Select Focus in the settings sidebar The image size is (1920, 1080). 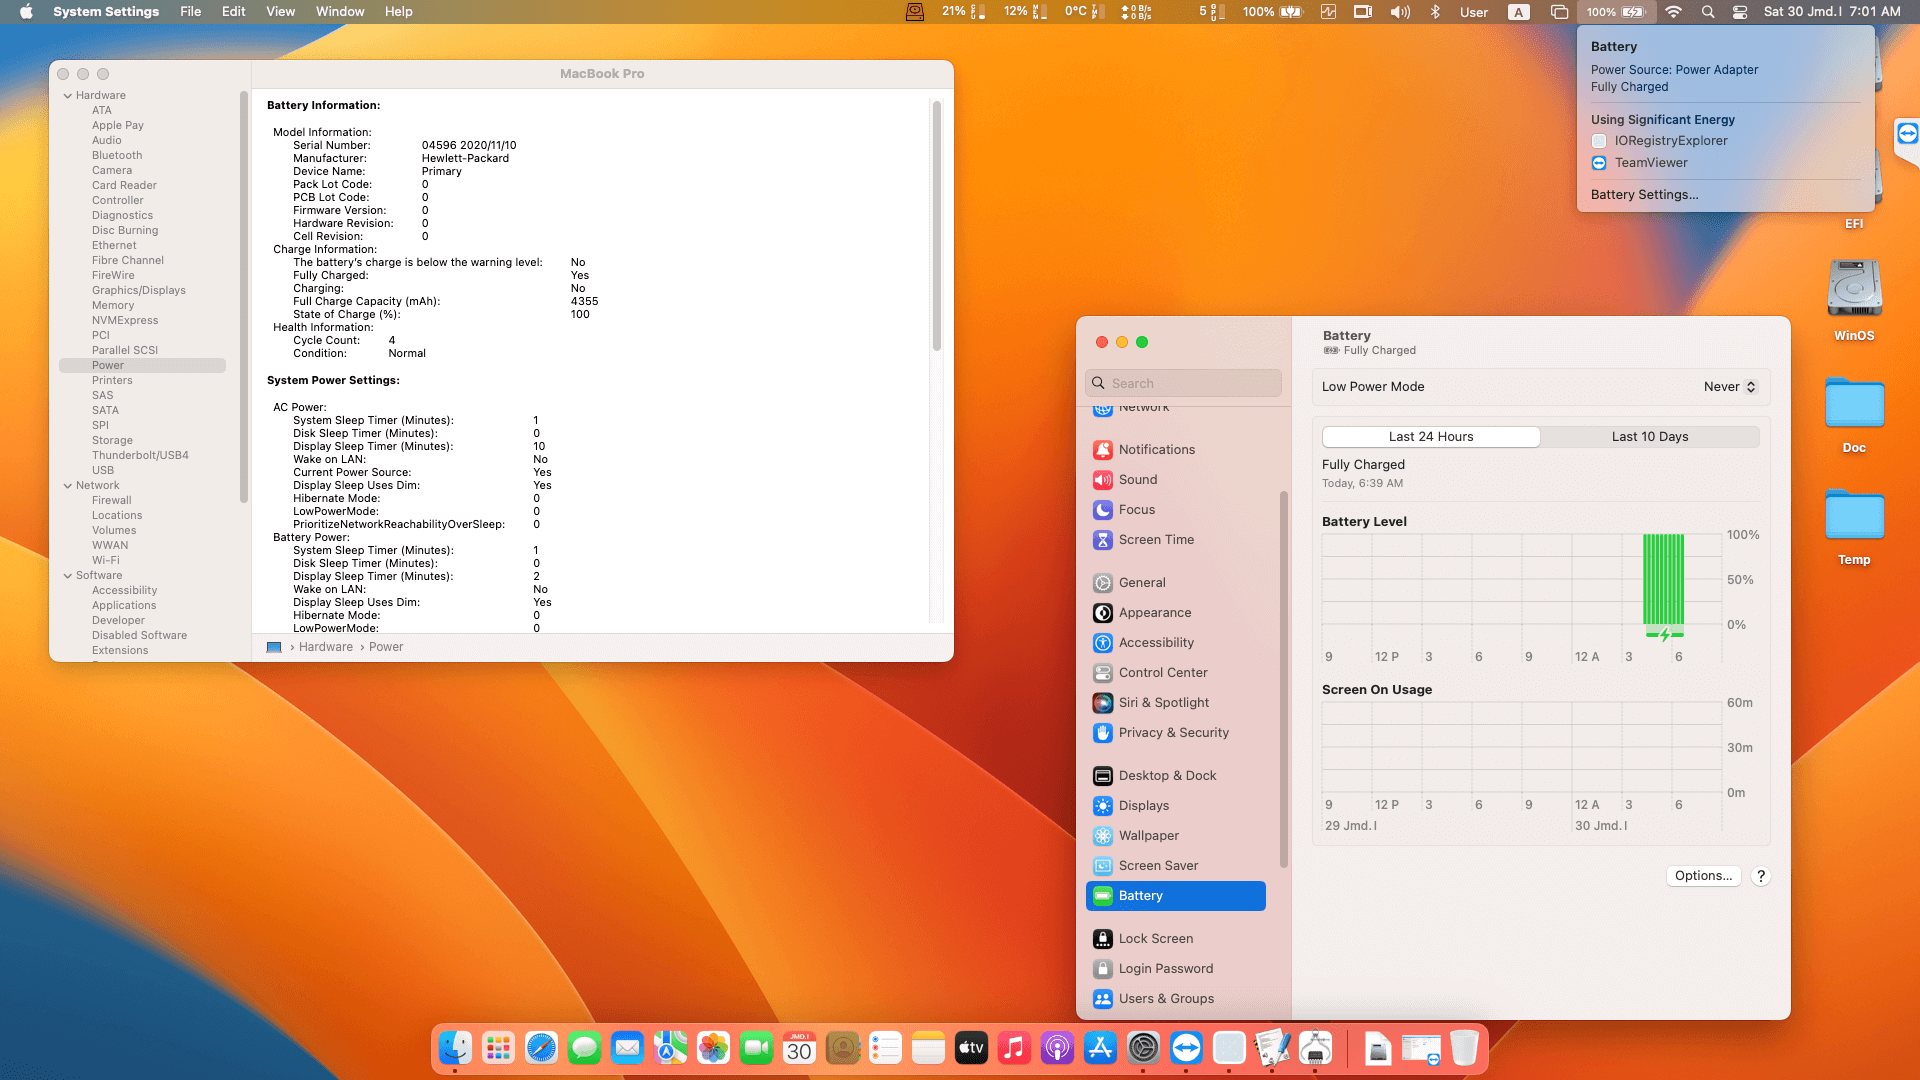[1136, 510]
